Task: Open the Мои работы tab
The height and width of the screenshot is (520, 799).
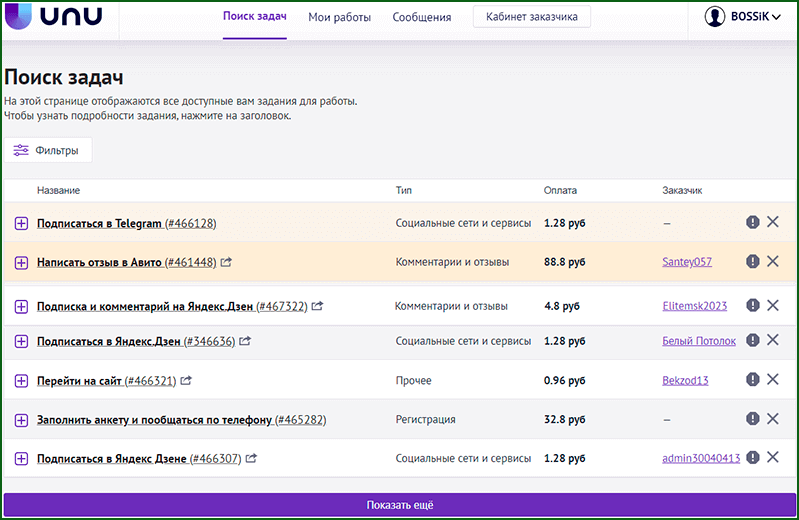Action: (339, 17)
